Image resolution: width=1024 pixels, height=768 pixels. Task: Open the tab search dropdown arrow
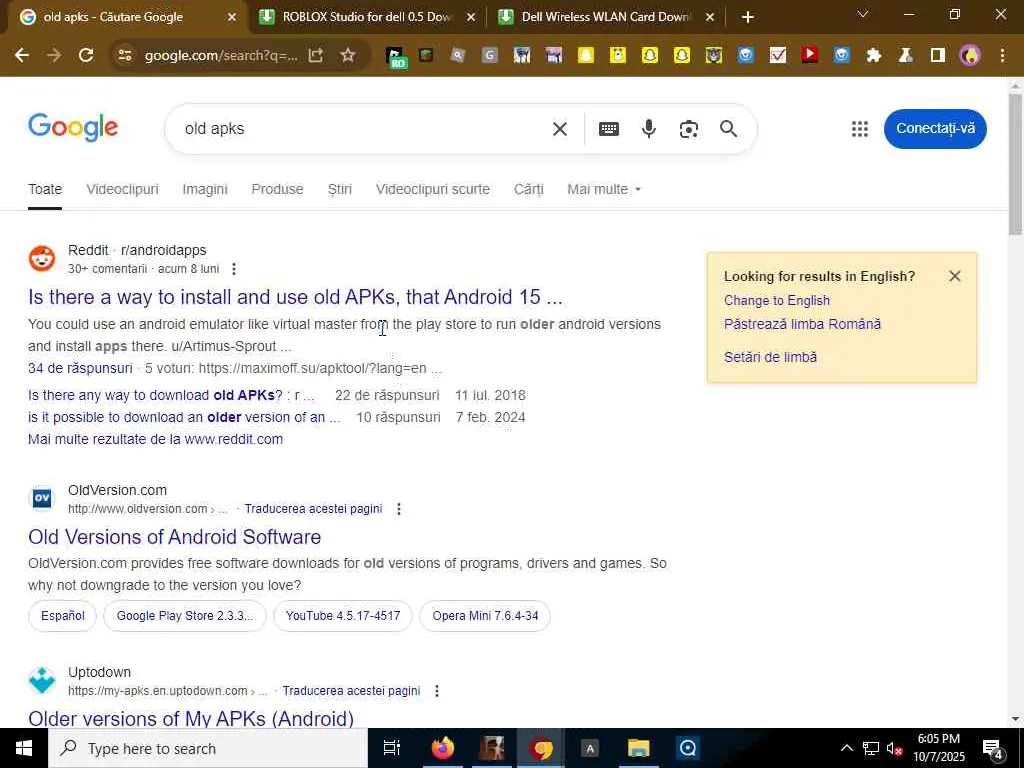pyautogui.click(x=863, y=14)
